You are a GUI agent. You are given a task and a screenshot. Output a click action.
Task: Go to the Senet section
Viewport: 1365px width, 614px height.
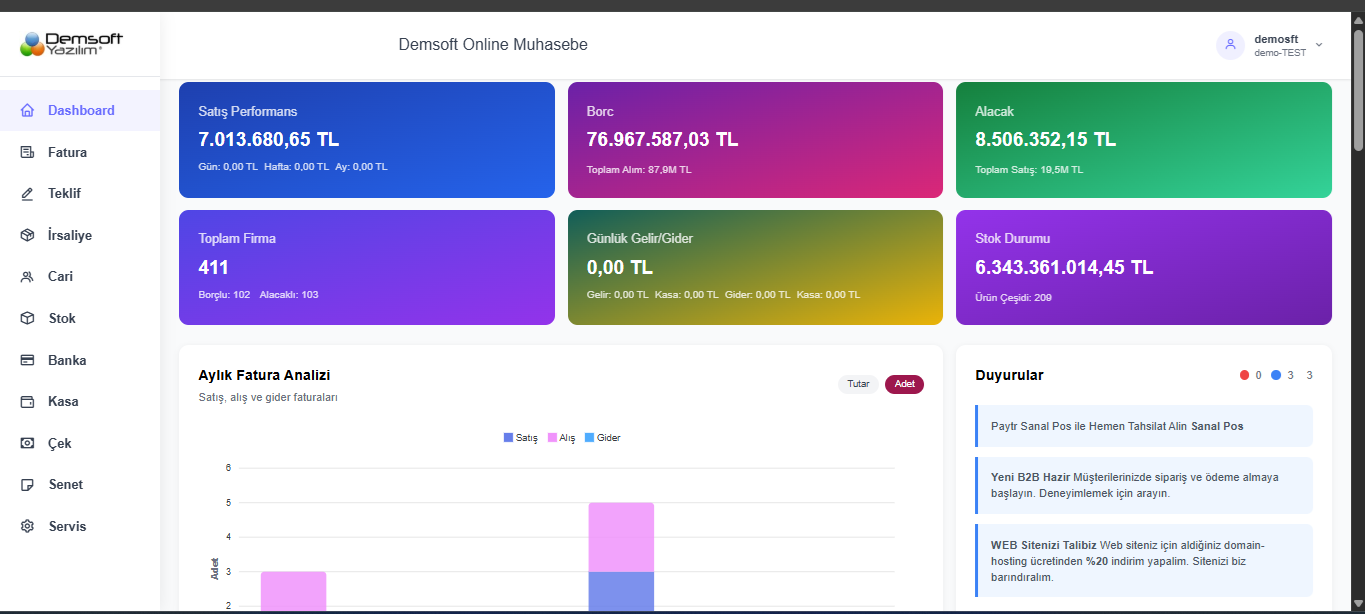65,485
